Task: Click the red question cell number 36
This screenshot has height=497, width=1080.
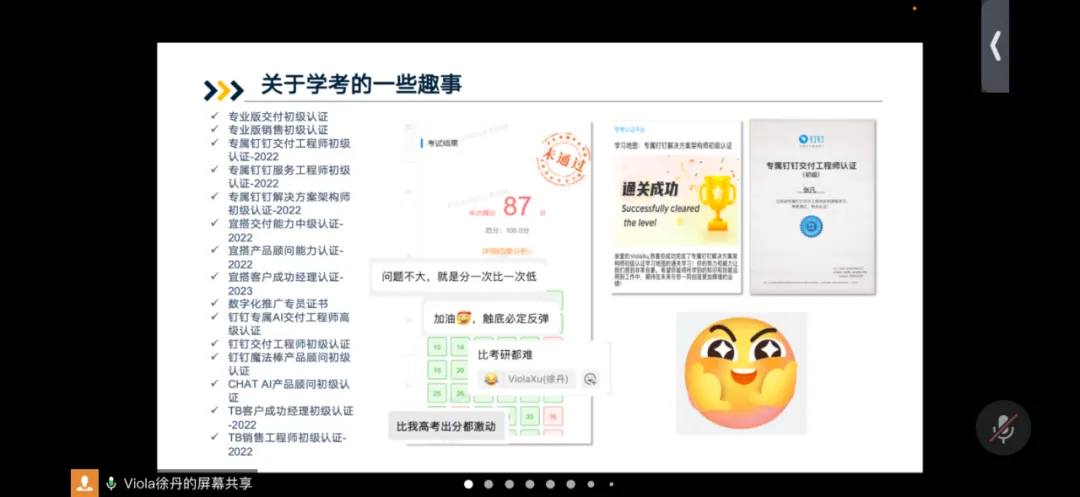Action: coord(552,416)
